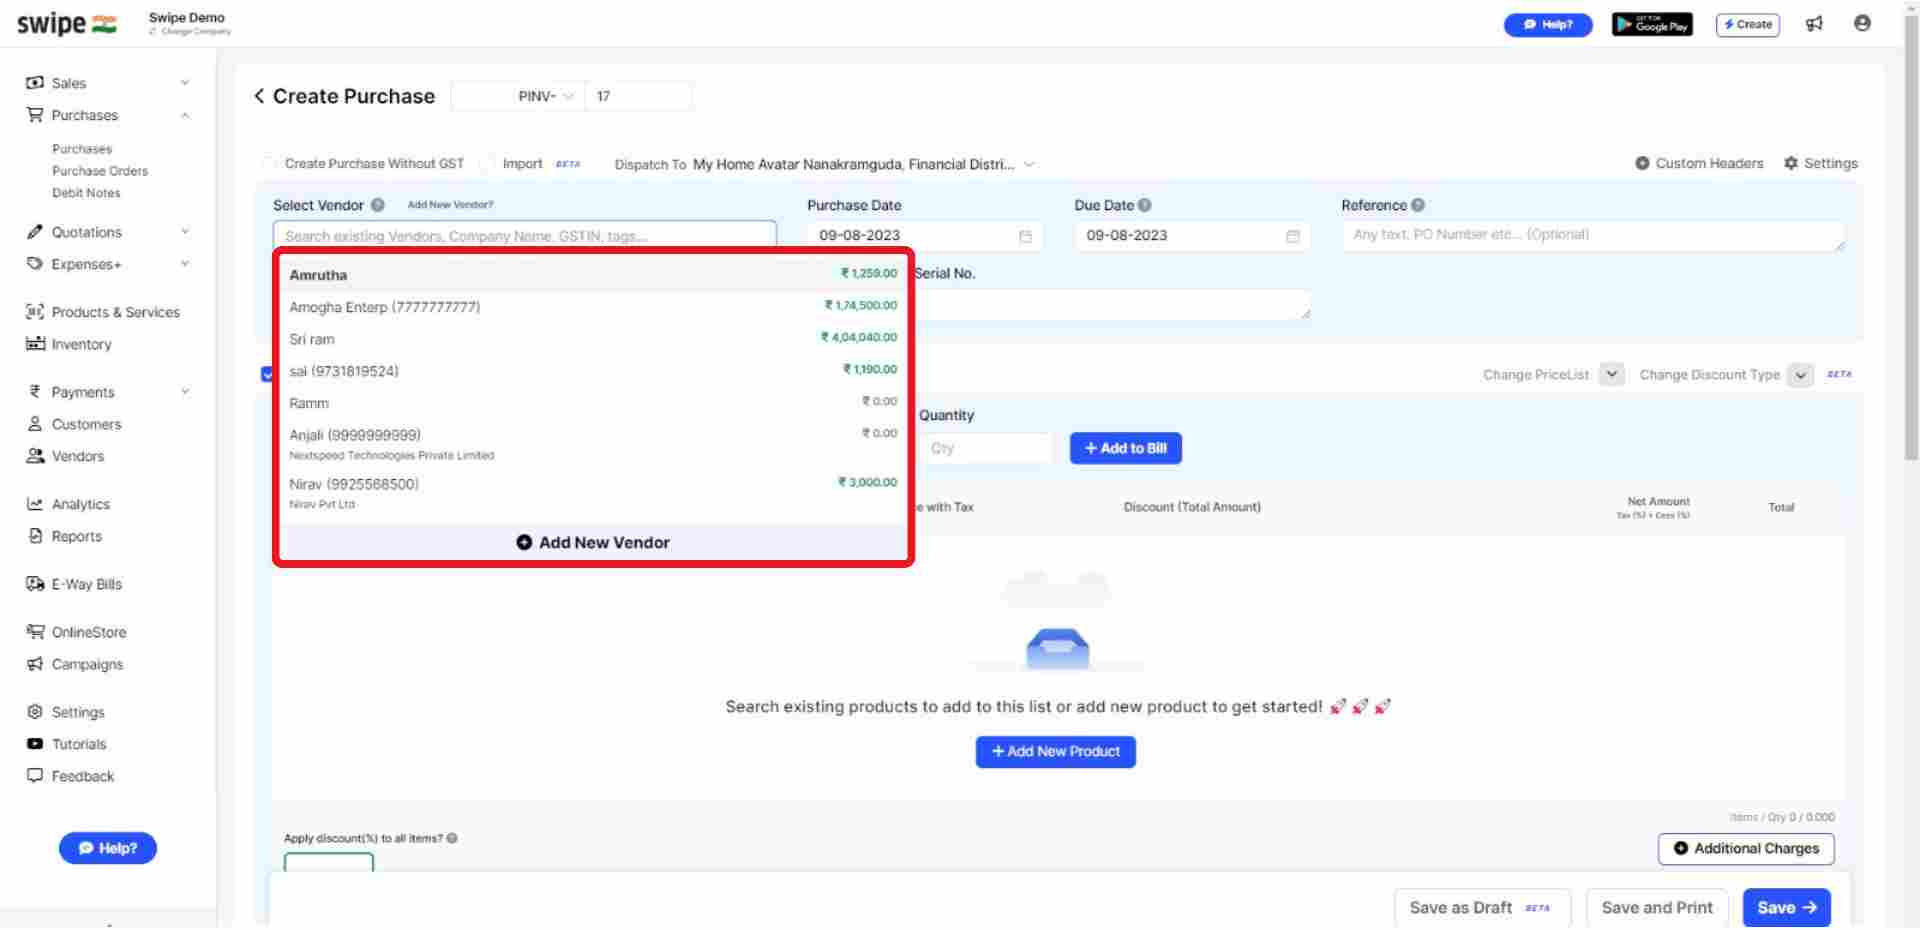Image resolution: width=1920 pixels, height=930 pixels.
Task: Click the info icon beside Due Date
Action: pos(1144,205)
